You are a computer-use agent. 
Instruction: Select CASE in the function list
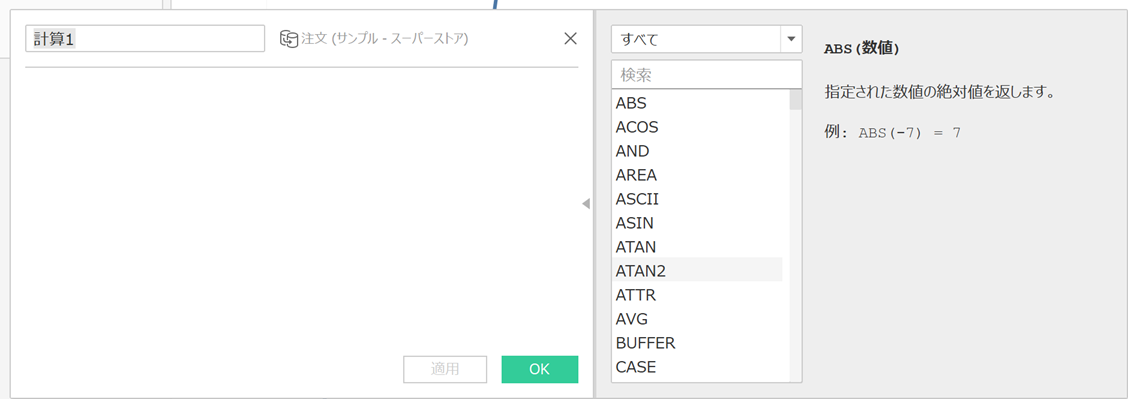[697, 367]
